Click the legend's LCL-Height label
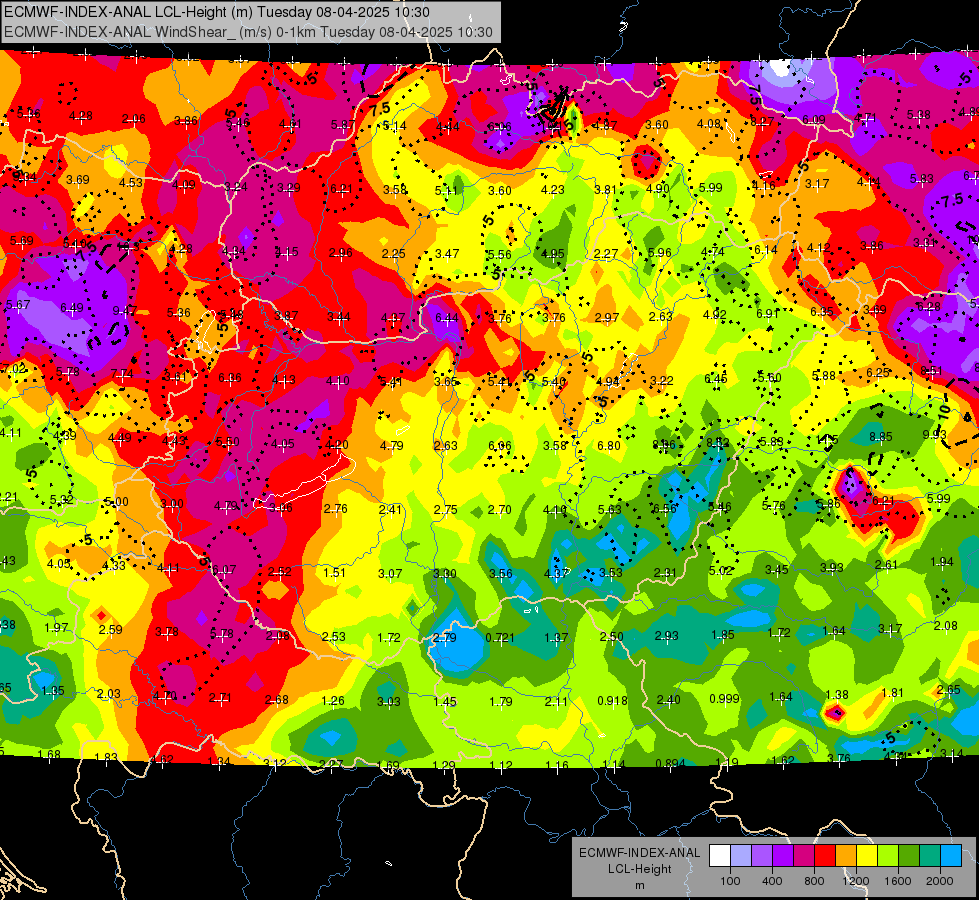Screen dimensions: 979x900 coord(639,869)
